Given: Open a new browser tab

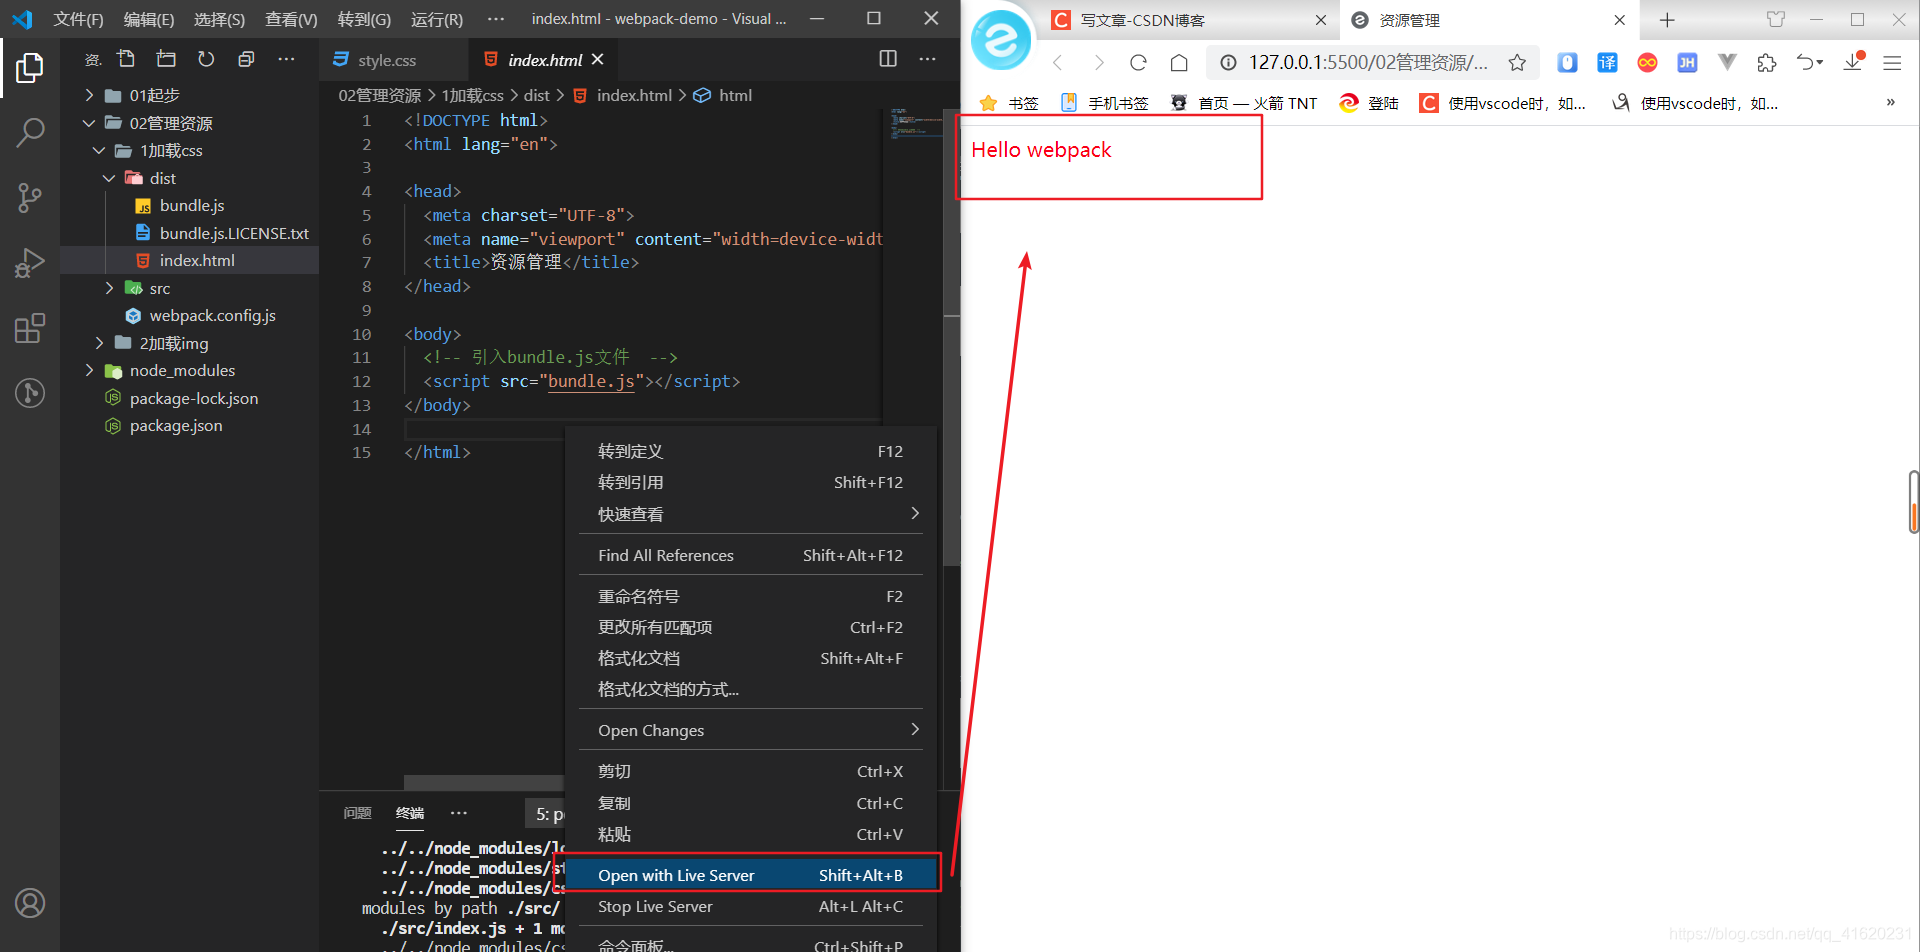Looking at the screenshot, I should coord(1667,20).
